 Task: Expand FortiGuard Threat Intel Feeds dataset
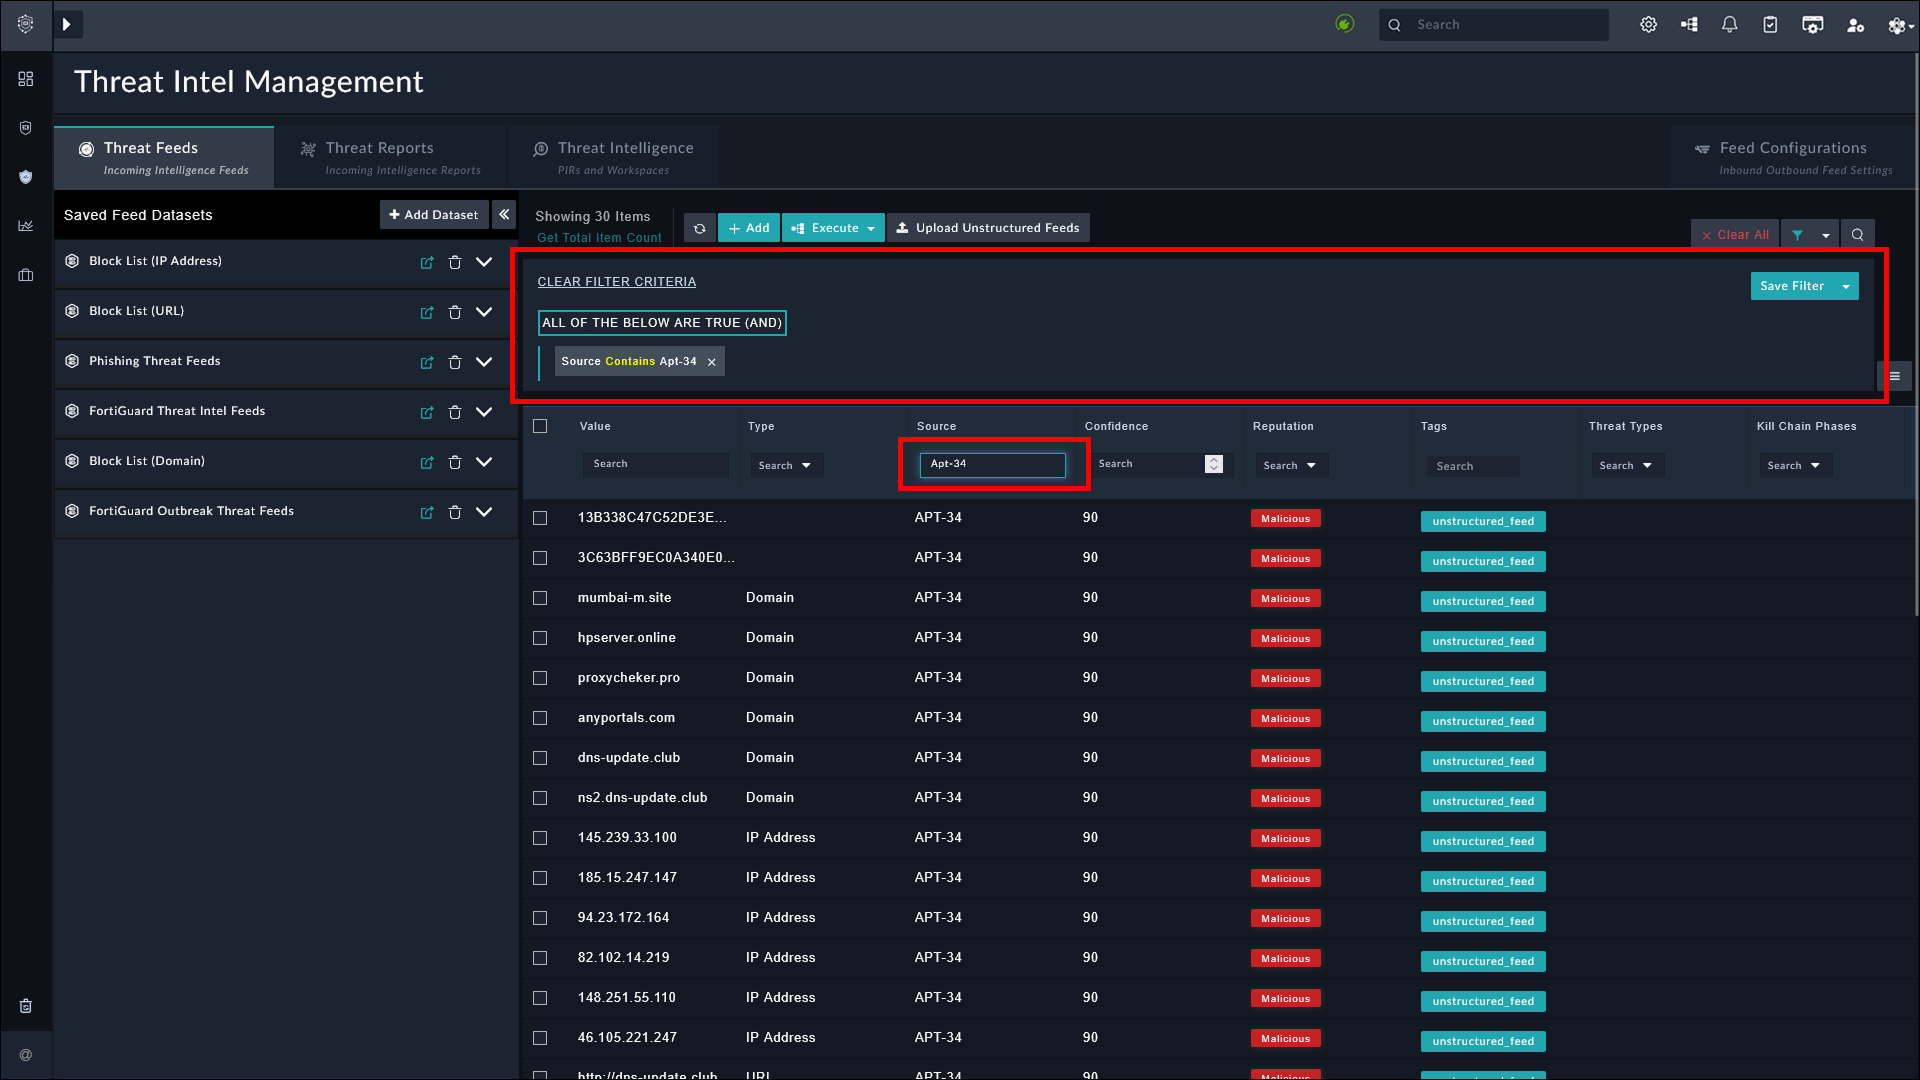click(x=484, y=412)
